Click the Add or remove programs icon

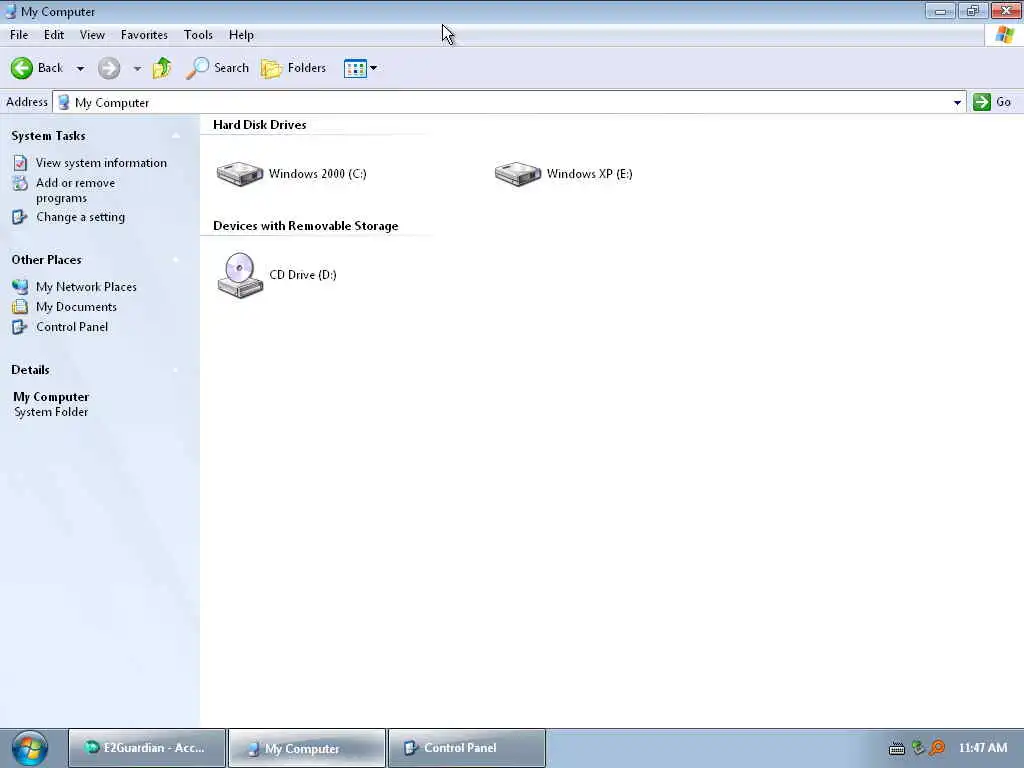pyautogui.click(x=20, y=183)
